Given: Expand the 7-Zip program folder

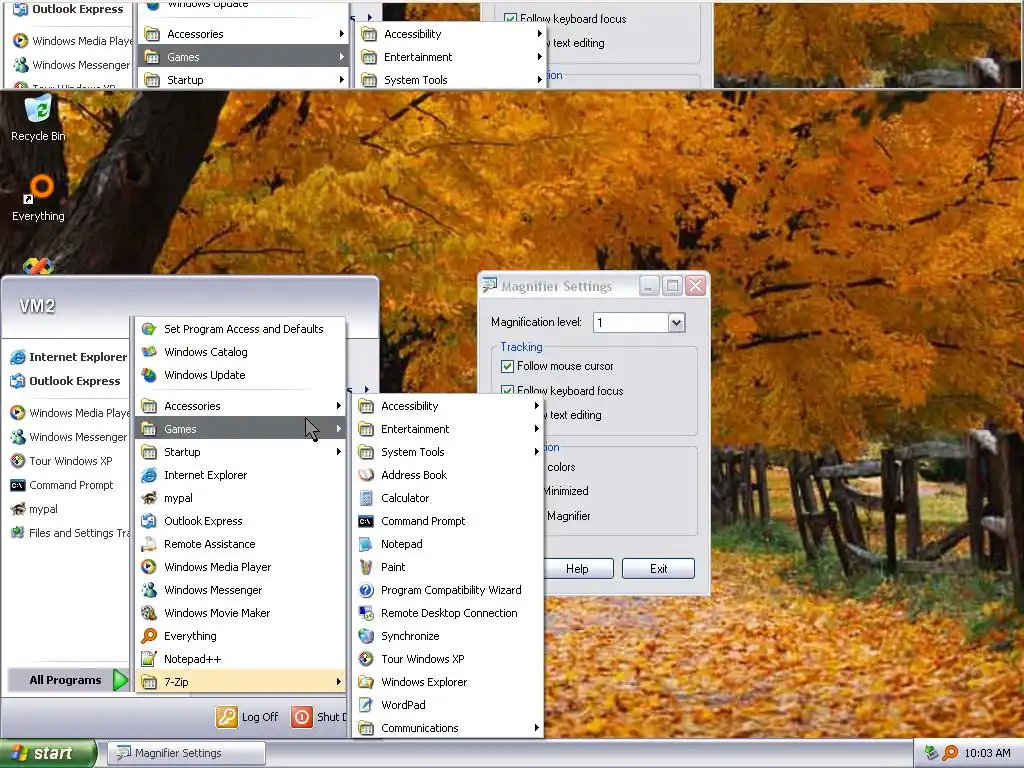Looking at the screenshot, I should coord(240,682).
